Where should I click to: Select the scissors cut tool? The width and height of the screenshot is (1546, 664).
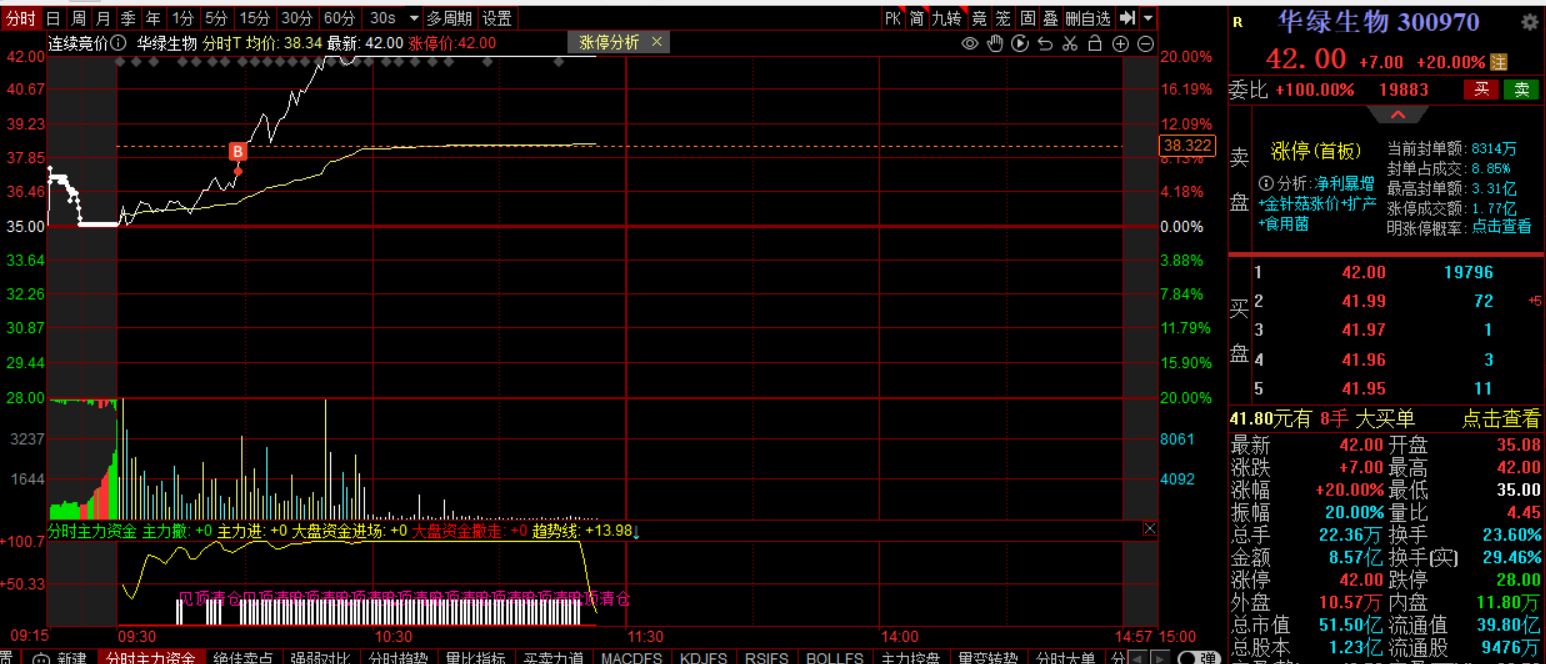click(x=1070, y=43)
